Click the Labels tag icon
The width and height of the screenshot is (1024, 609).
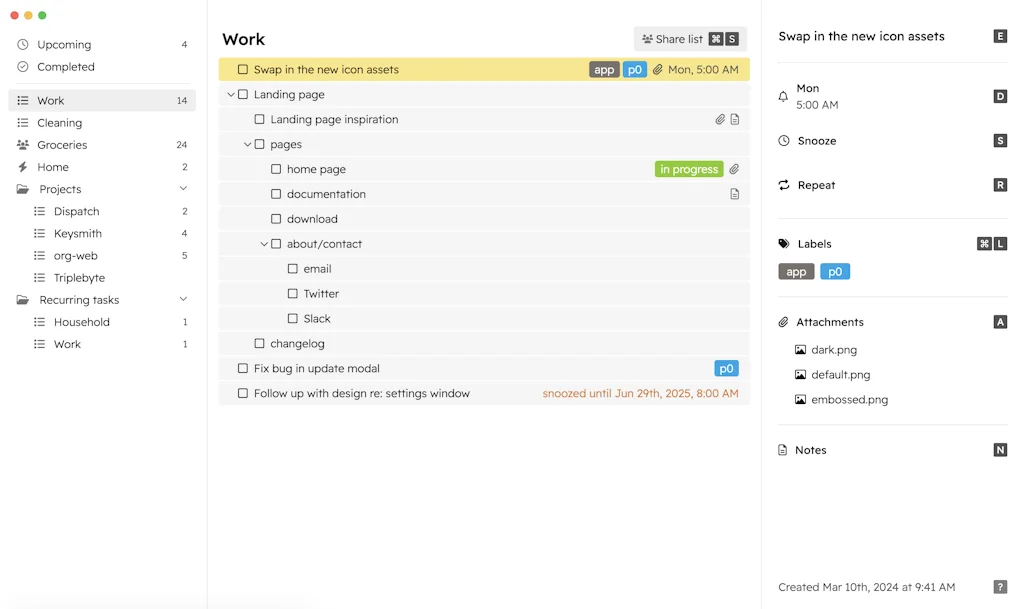[x=784, y=244]
